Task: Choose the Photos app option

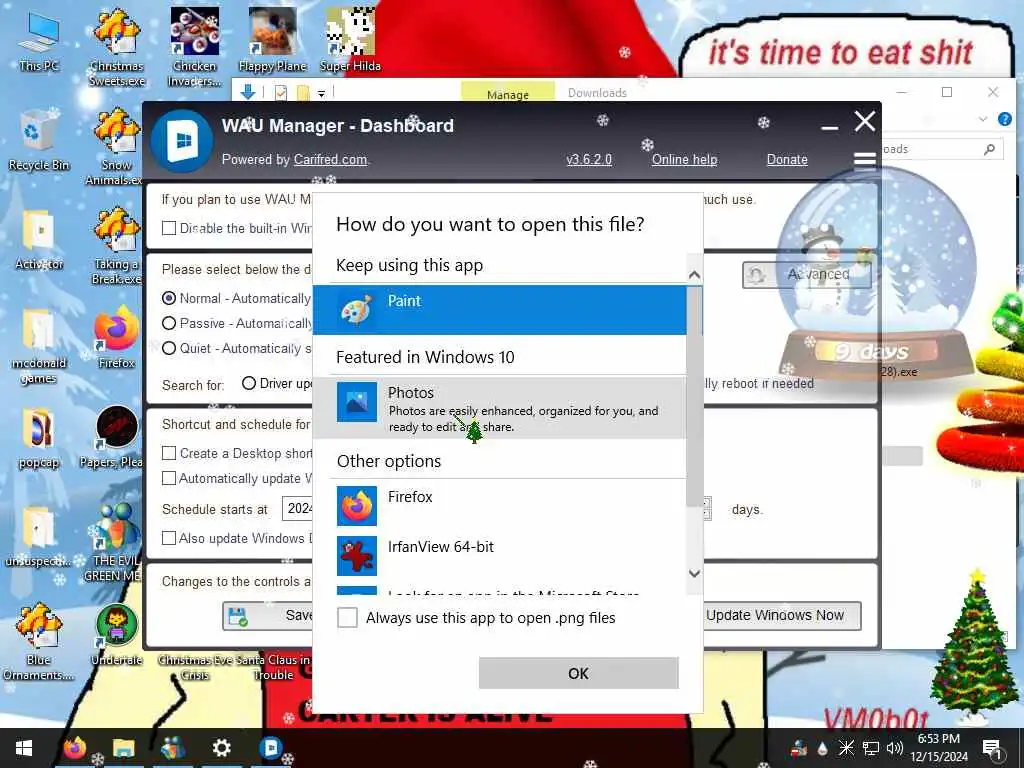Action: click(500, 408)
